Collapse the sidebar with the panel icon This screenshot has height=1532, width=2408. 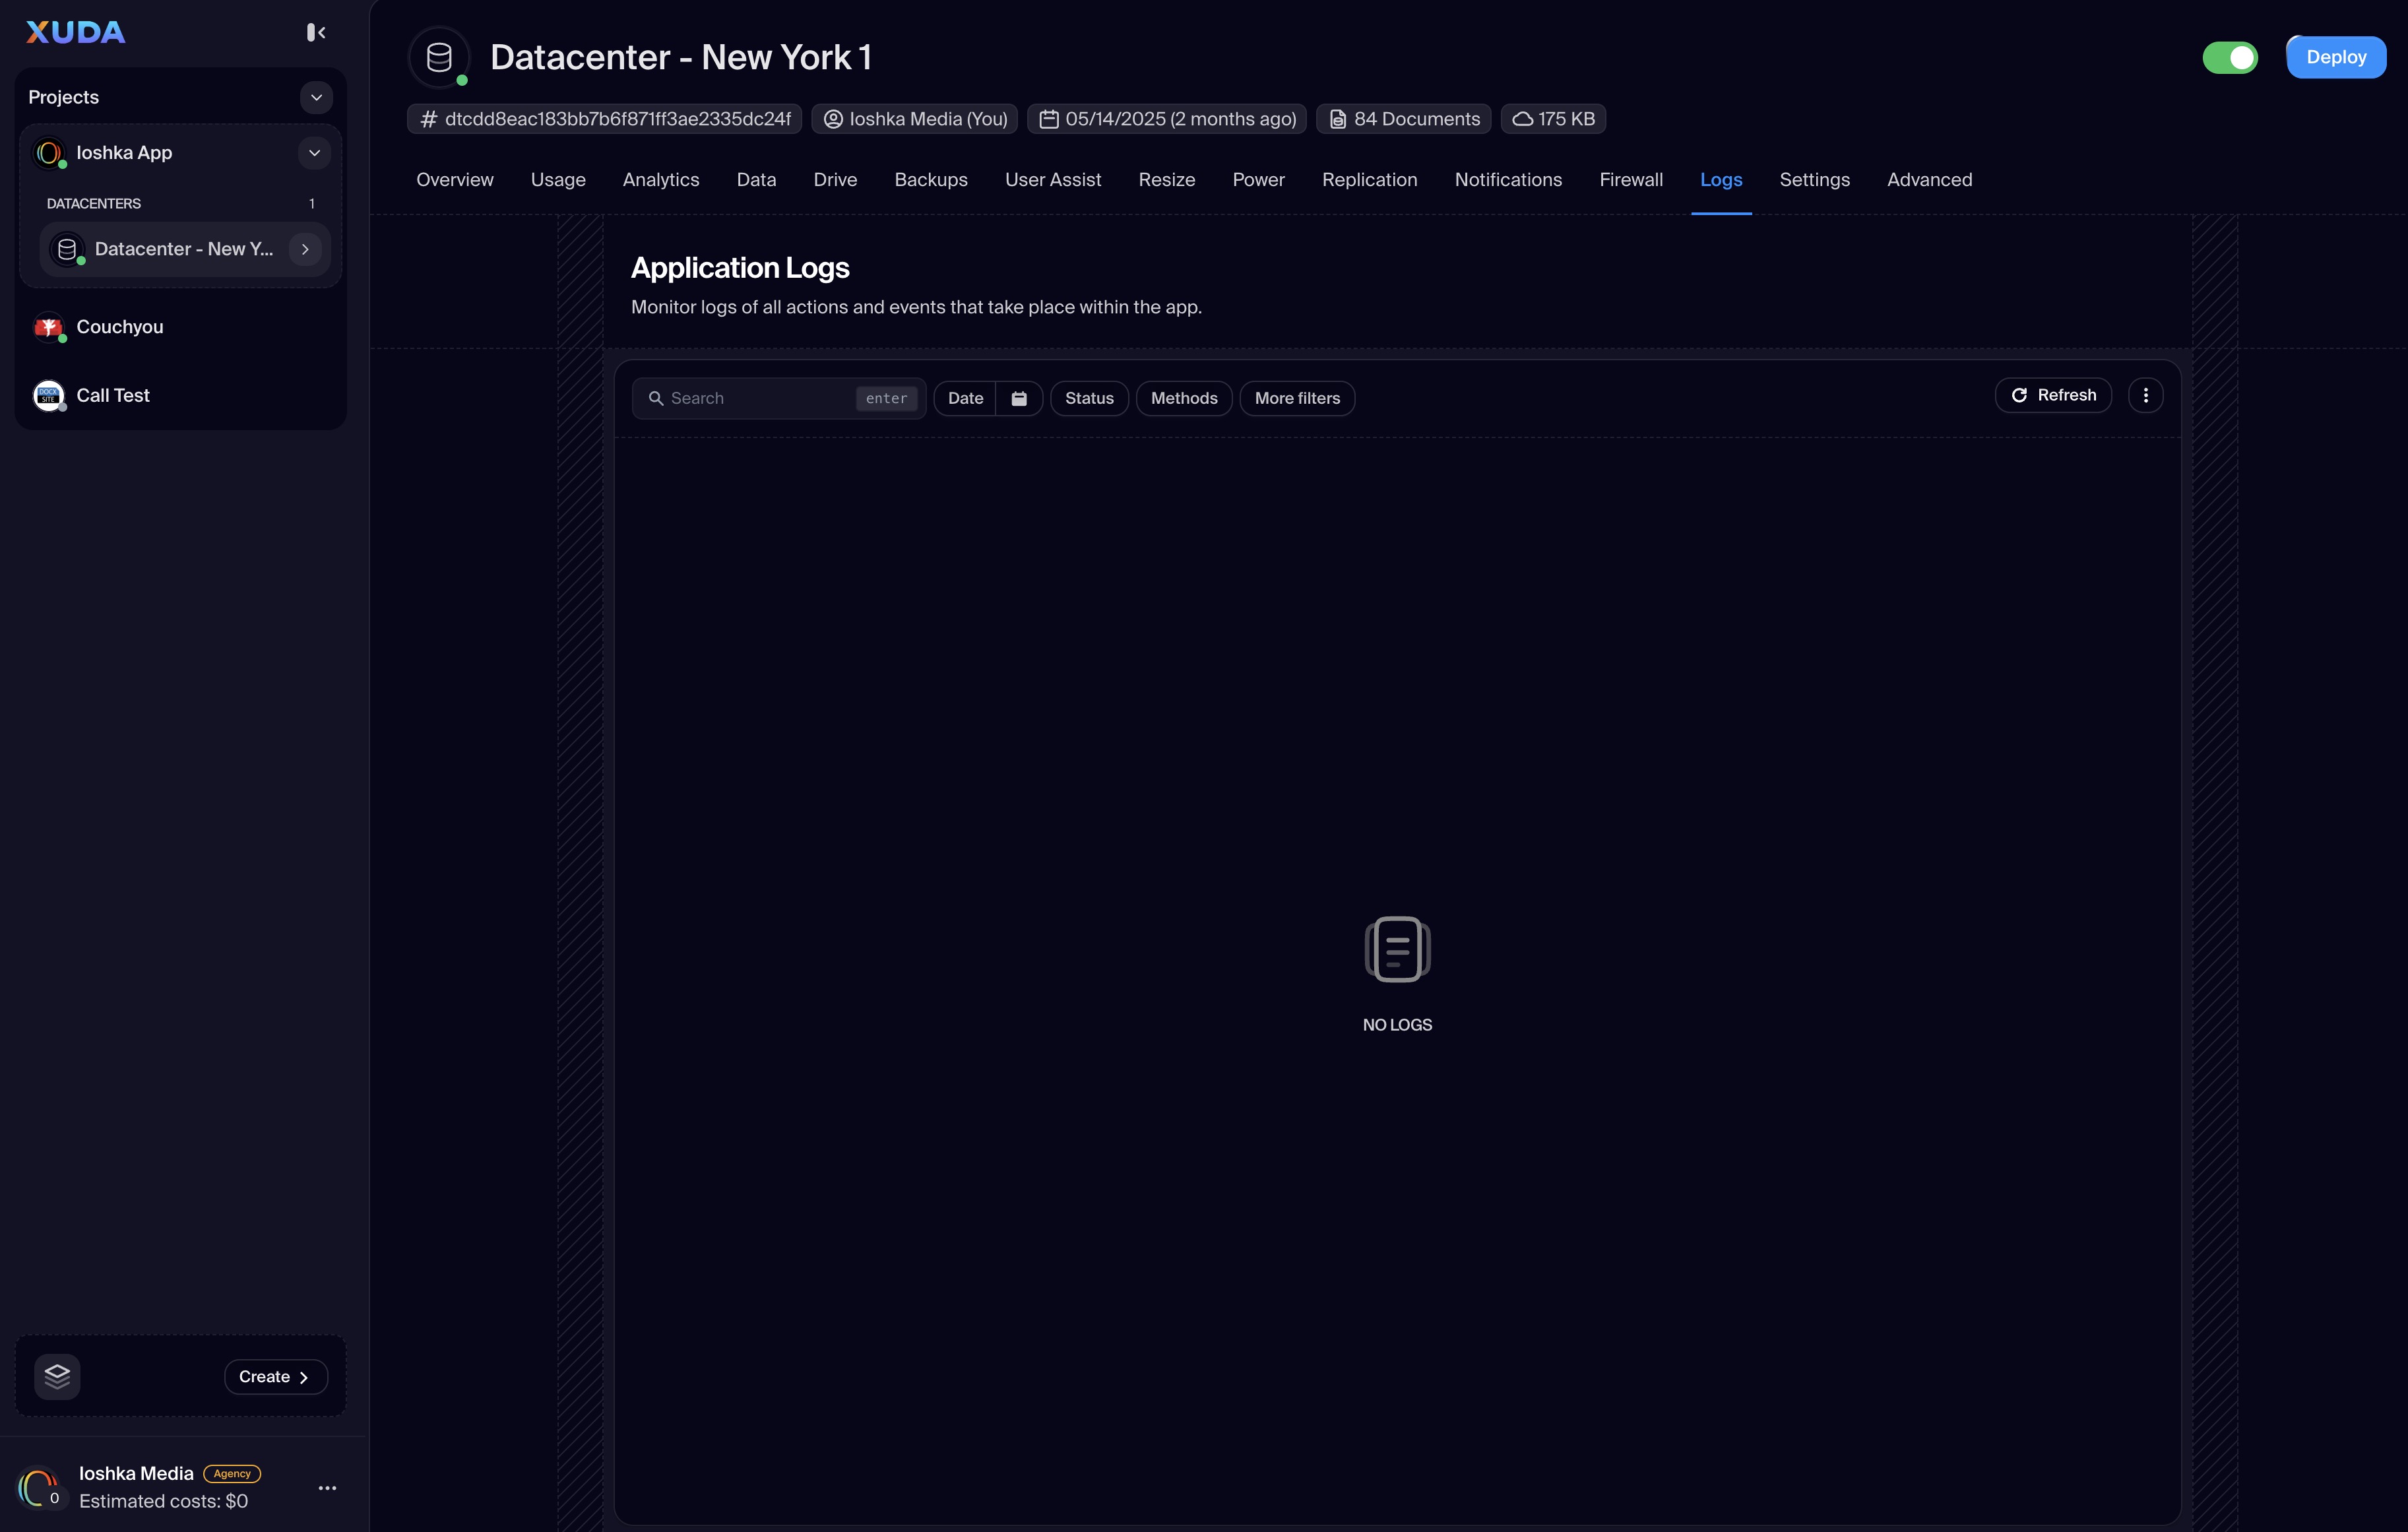[316, 32]
